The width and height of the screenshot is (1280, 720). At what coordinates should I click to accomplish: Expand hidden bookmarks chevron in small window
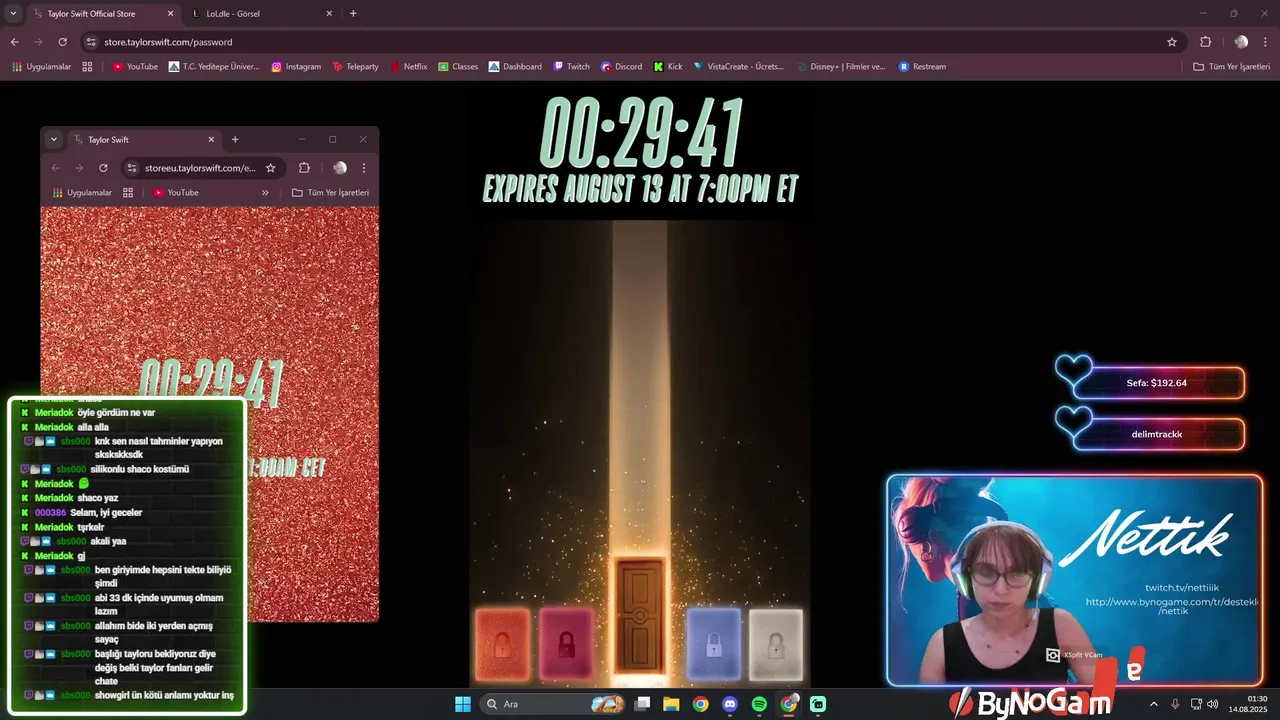pyautogui.click(x=265, y=193)
